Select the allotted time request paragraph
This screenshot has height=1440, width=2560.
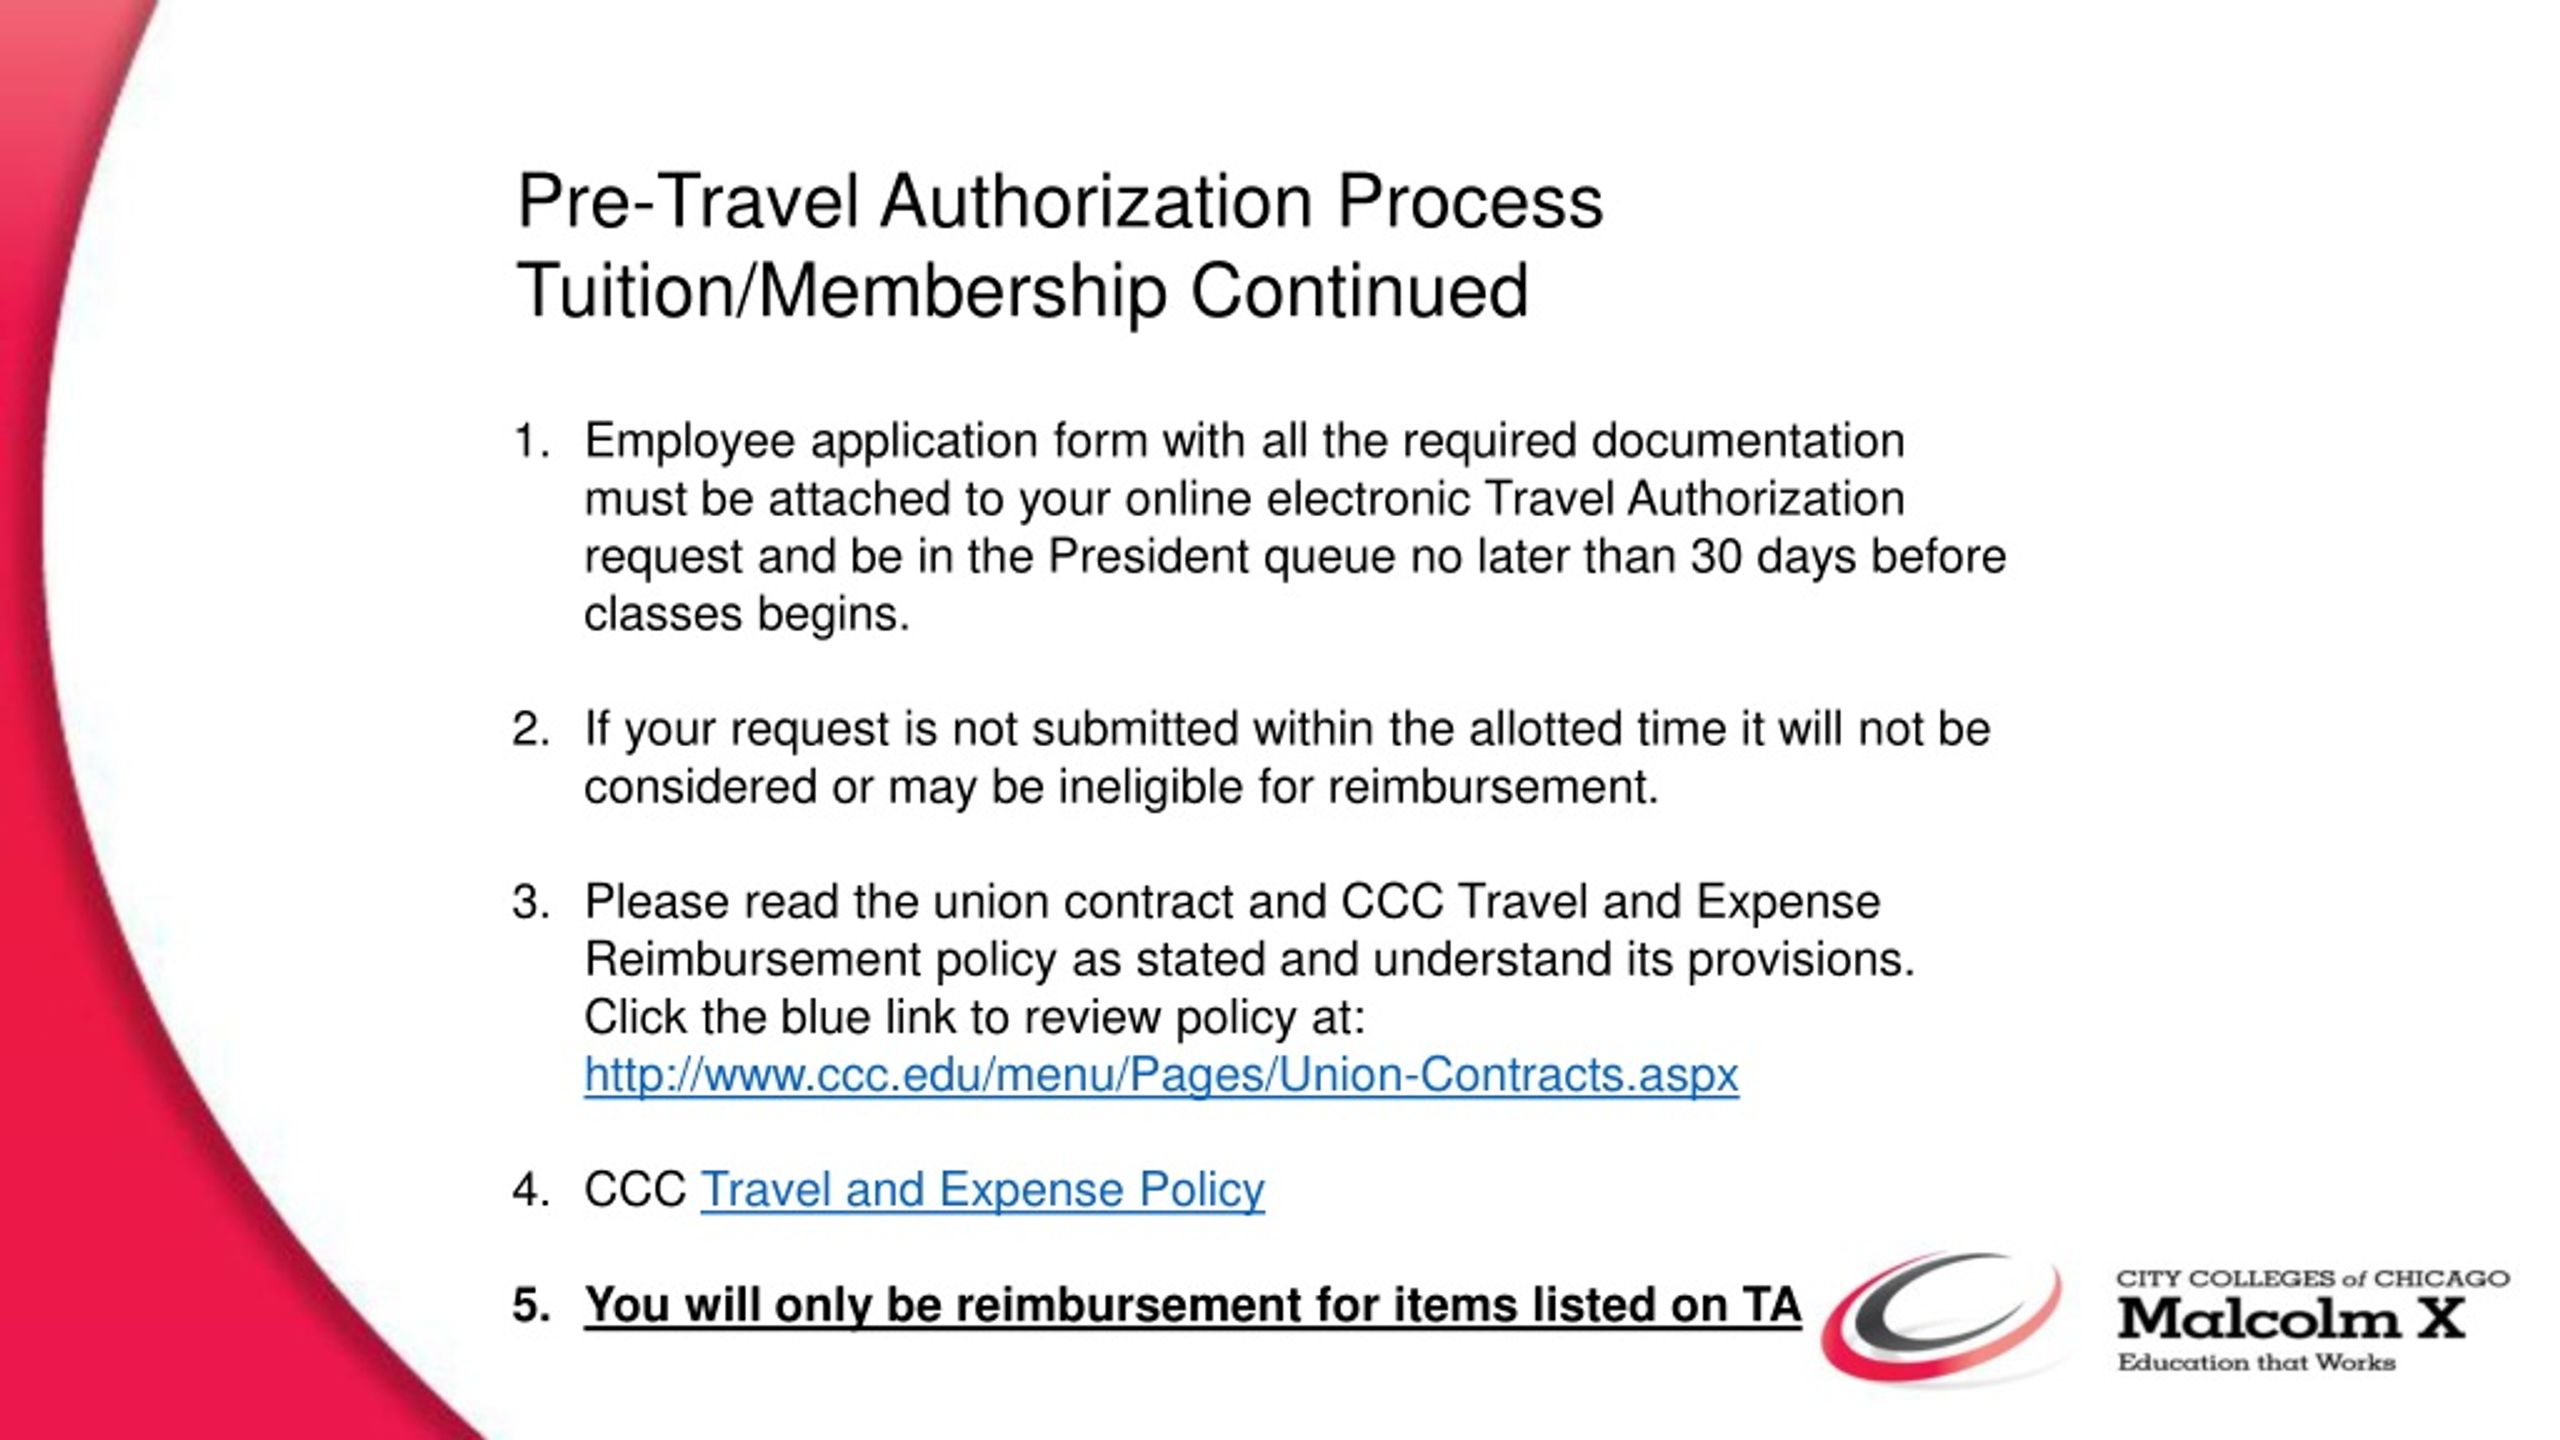tap(1287, 758)
